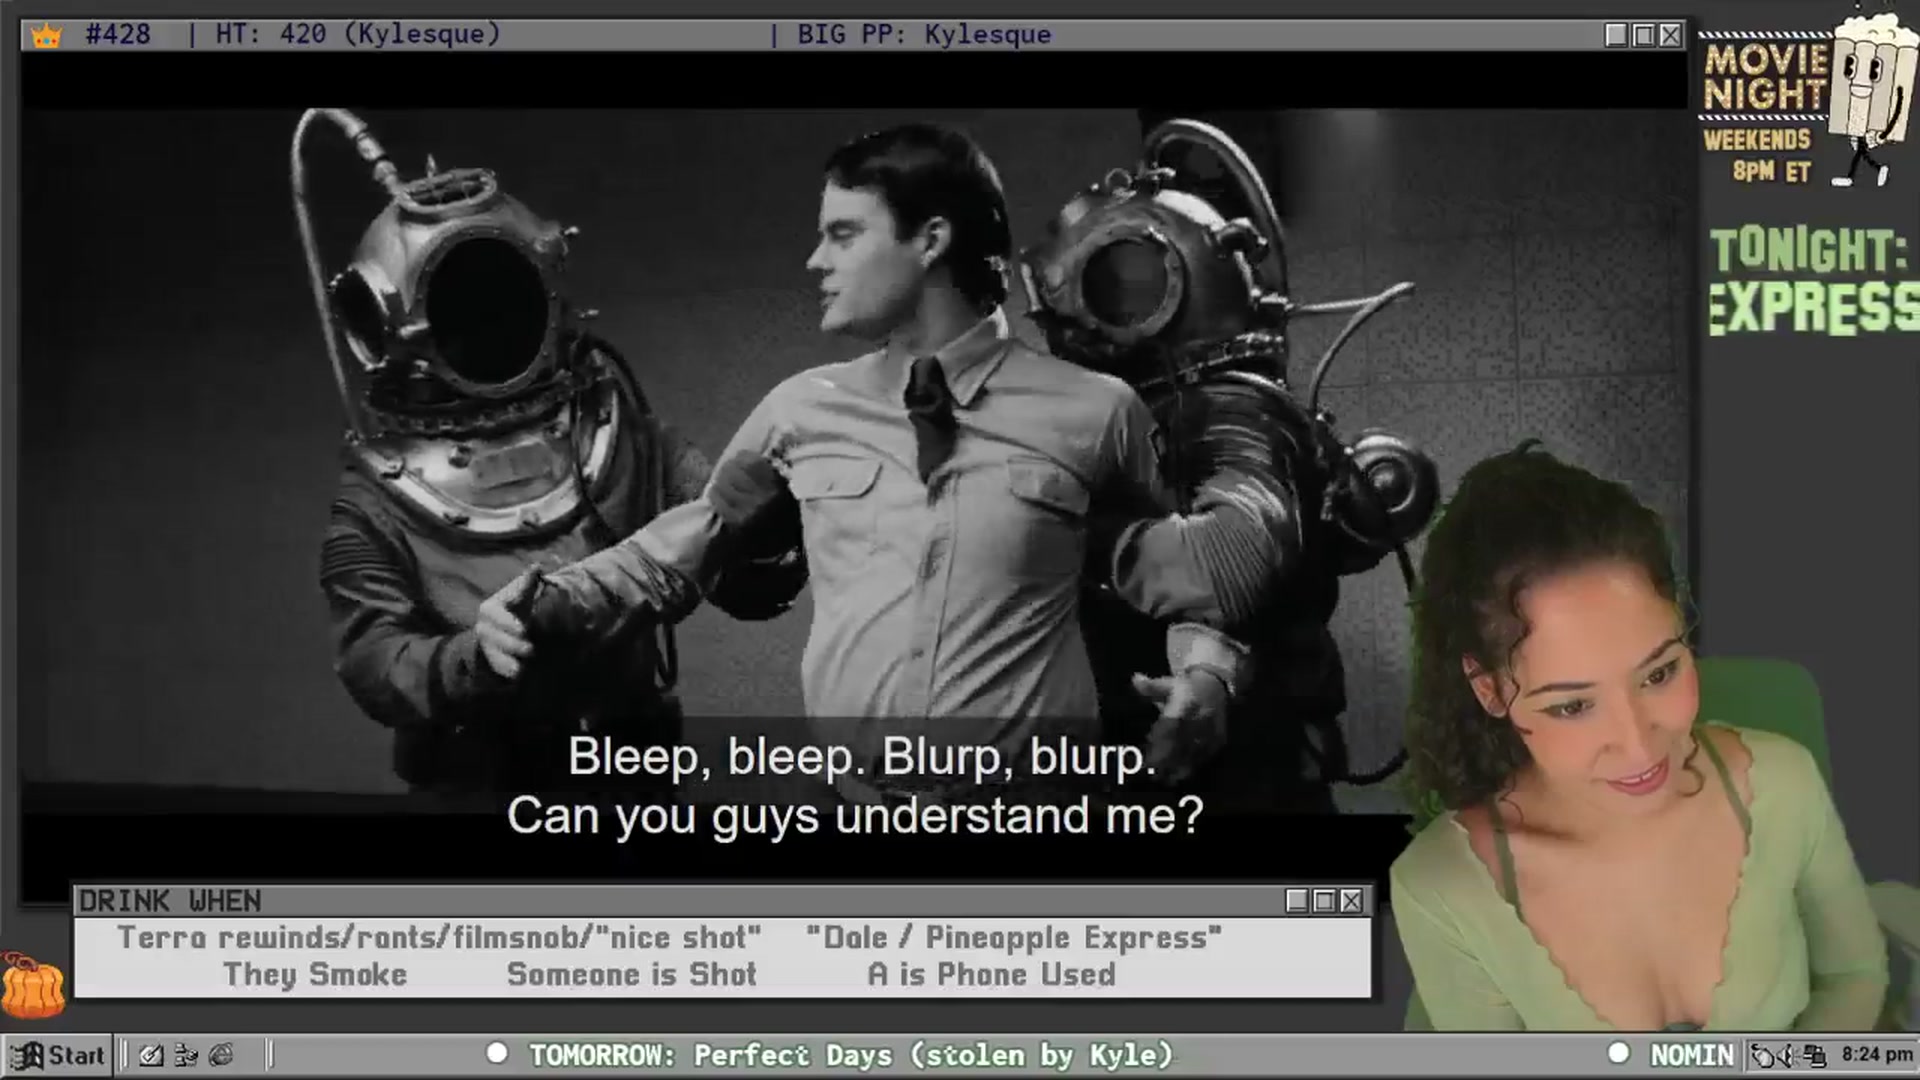The width and height of the screenshot is (1920, 1080).
Task: Minimize the movie player window
Action: [1616, 35]
